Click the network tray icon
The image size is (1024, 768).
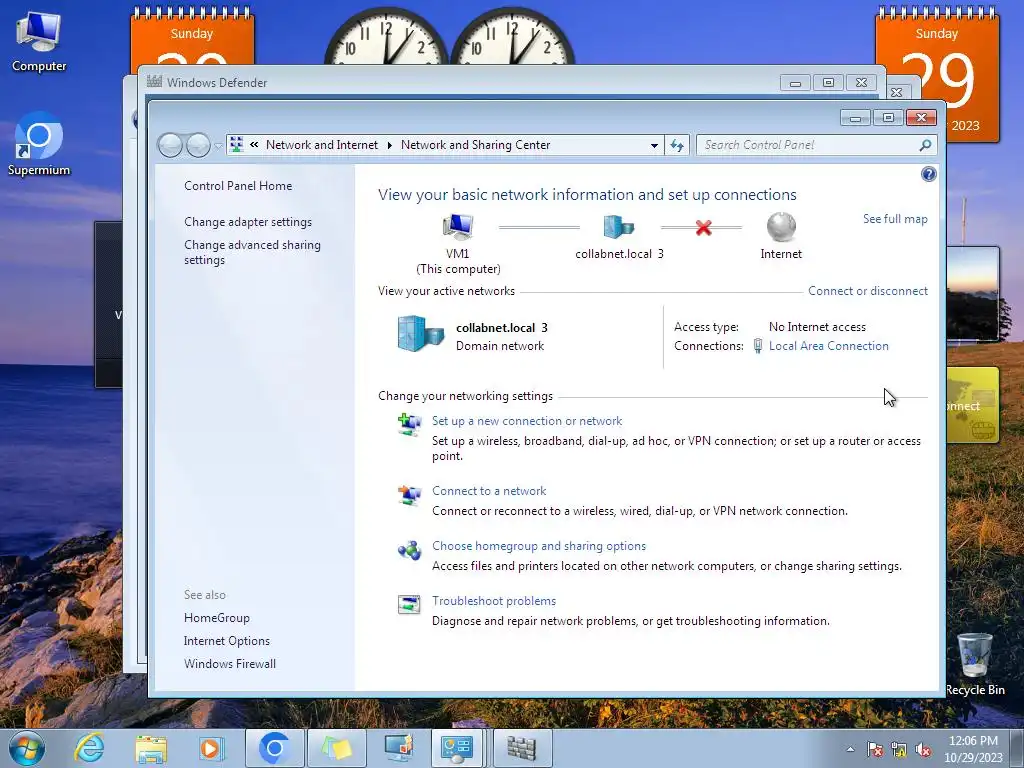[899, 750]
